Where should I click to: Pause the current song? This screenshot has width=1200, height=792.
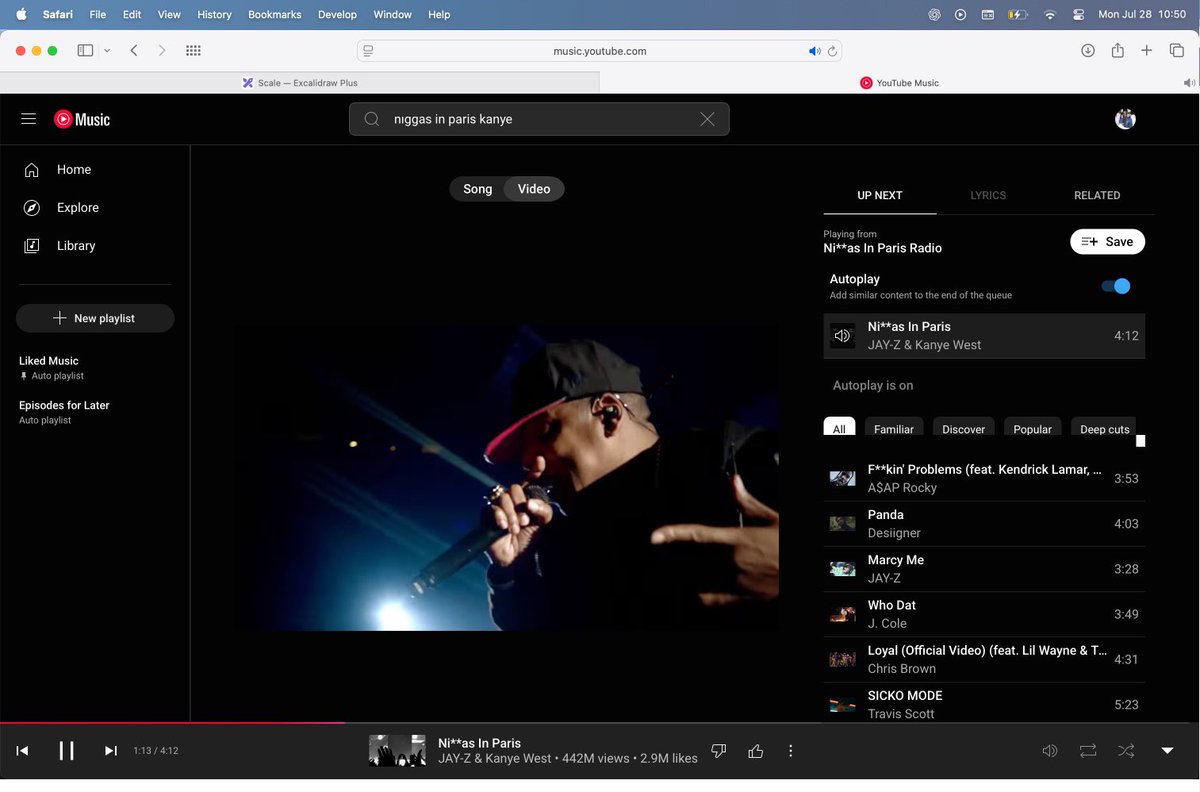tap(66, 751)
